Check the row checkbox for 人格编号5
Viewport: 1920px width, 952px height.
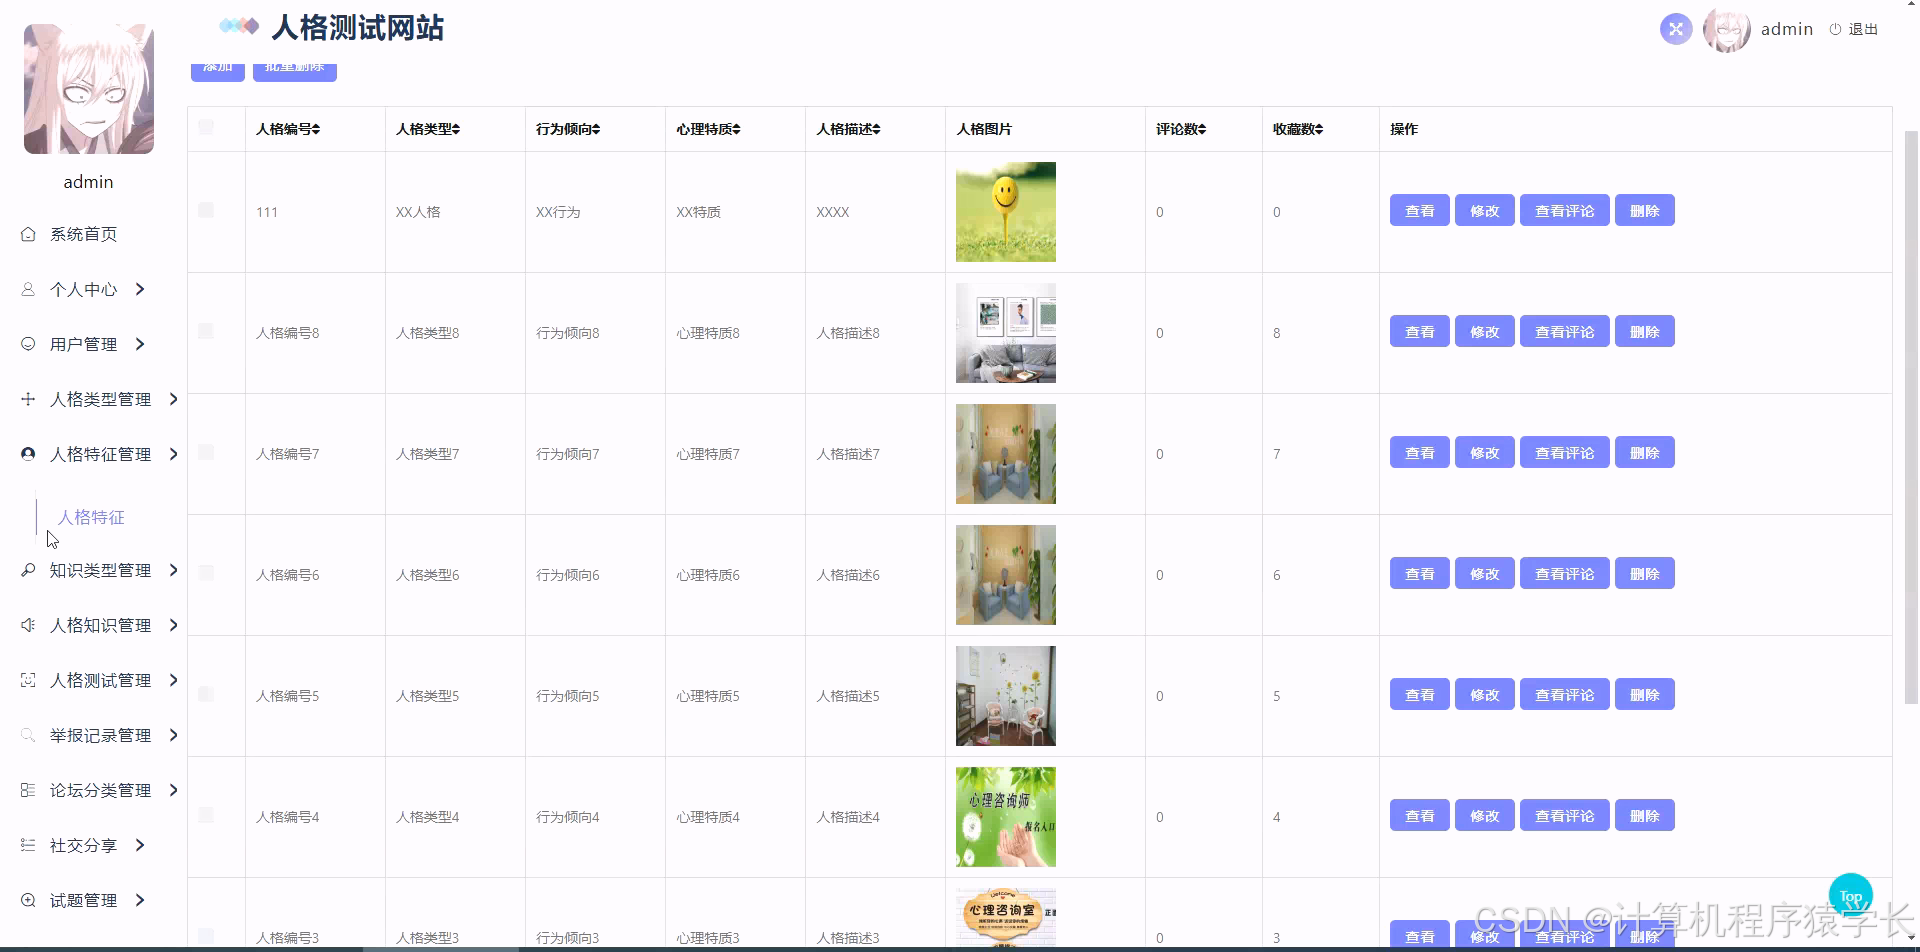tap(206, 694)
